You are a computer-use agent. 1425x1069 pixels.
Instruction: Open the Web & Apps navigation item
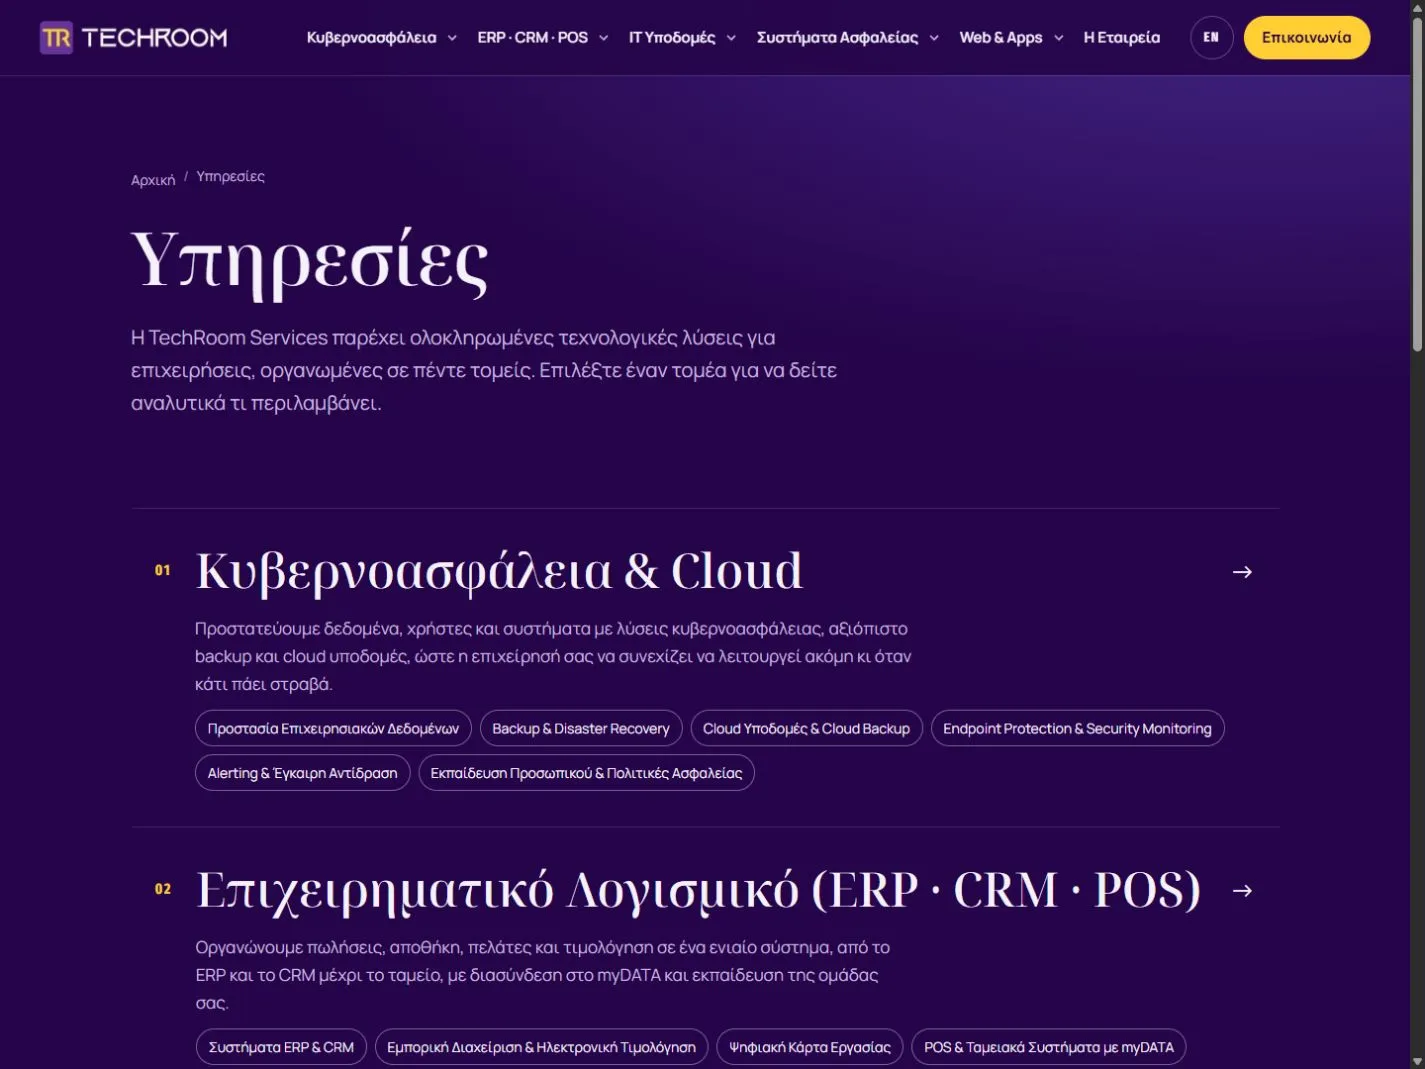tap(1001, 38)
